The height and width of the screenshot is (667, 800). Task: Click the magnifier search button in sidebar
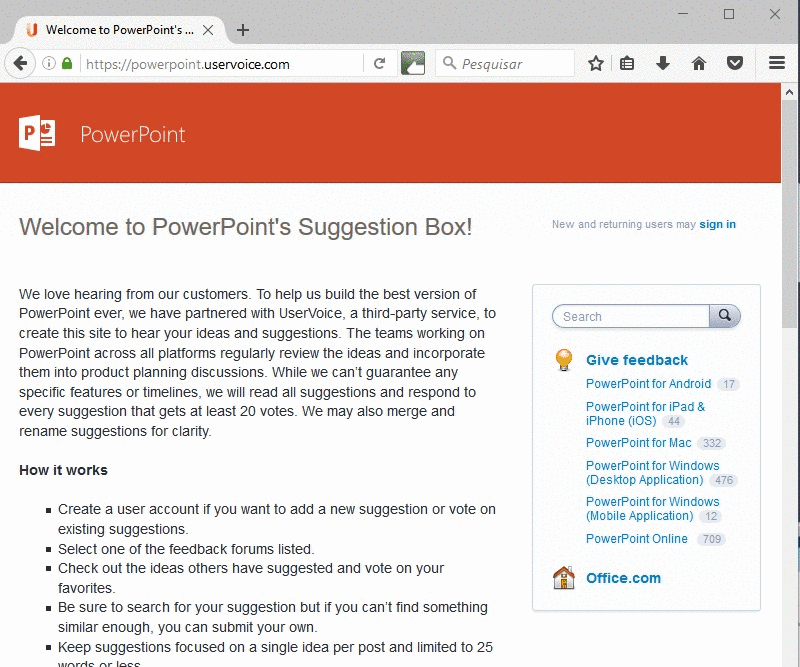click(x=725, y=316)
